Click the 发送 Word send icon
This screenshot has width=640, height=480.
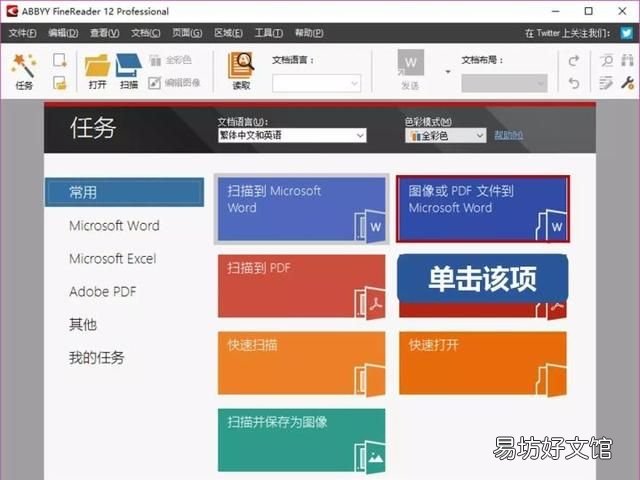coord(411,63)
